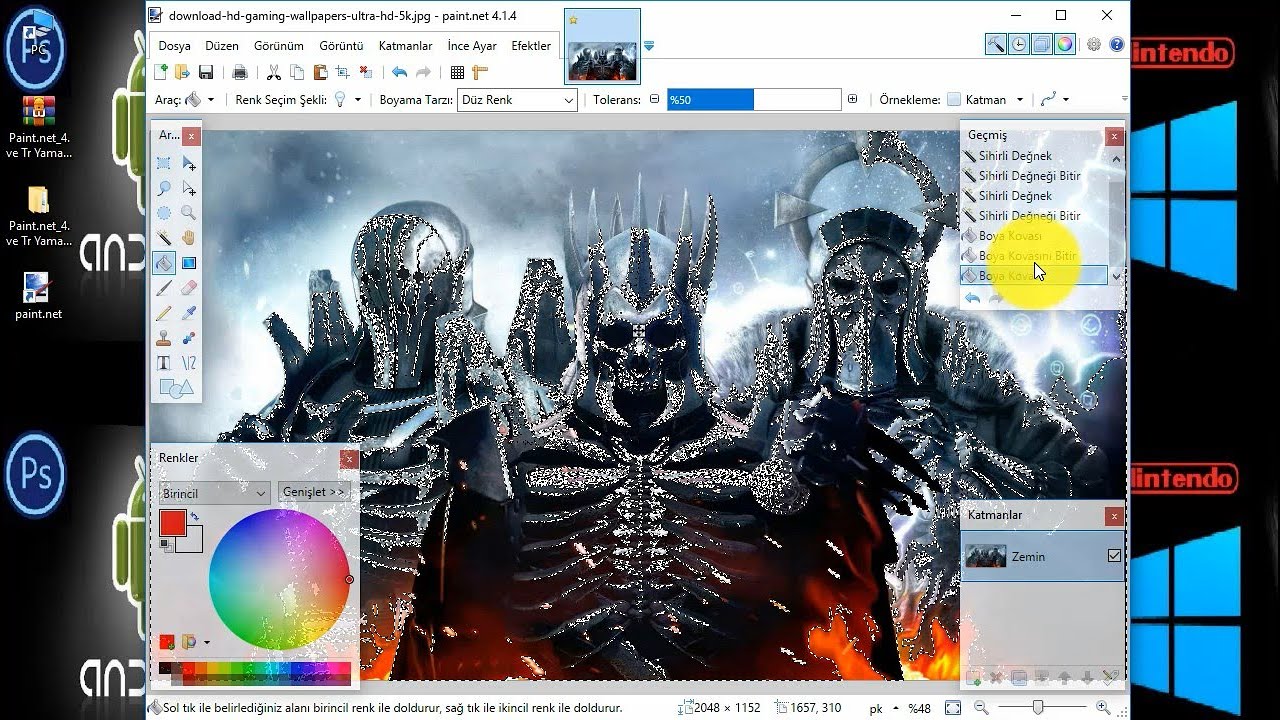Viewport: 1280px width, 720px height.
Task: Open the settings gear button
Action: coord(1094,44)
